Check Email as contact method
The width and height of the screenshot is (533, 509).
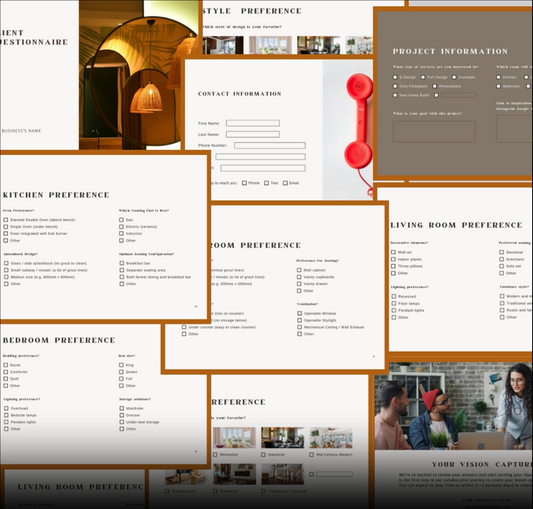(285, 183)
